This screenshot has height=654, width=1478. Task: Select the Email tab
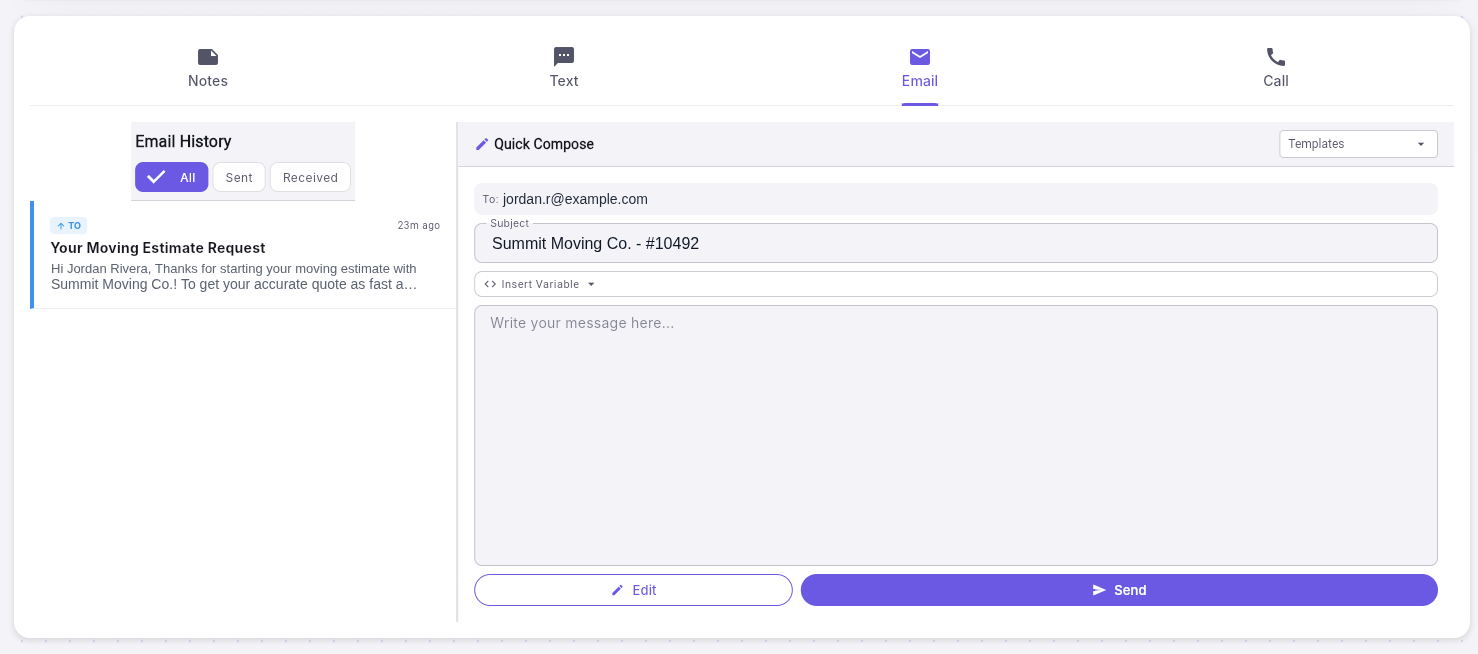pos(920,68)
